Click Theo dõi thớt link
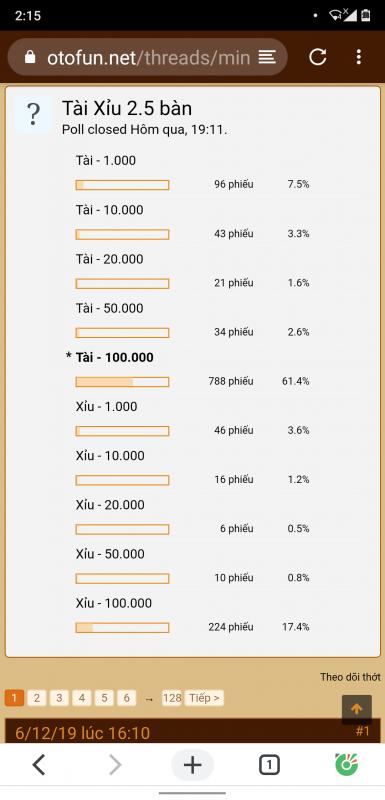385x800 pixels. tap(350, 677)
